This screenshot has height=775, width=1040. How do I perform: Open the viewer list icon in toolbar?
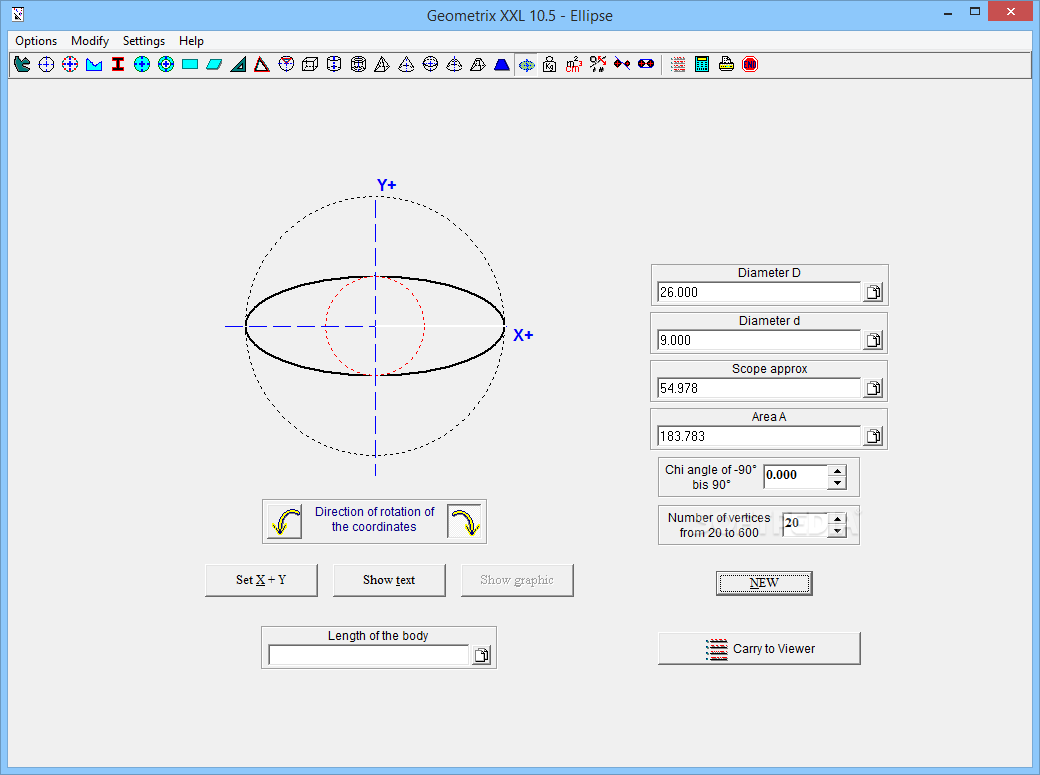[678, 64]
